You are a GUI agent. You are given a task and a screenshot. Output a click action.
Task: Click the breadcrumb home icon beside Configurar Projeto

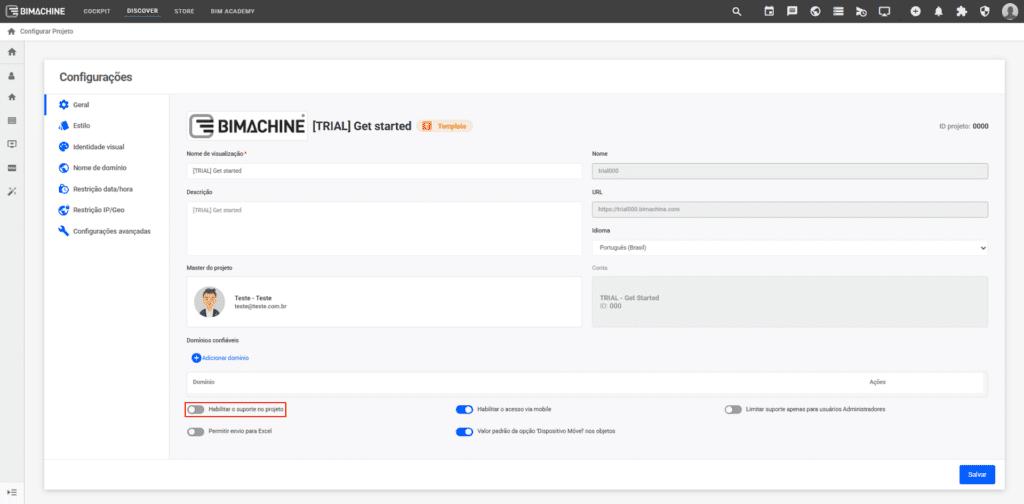(x=11, y=31)
